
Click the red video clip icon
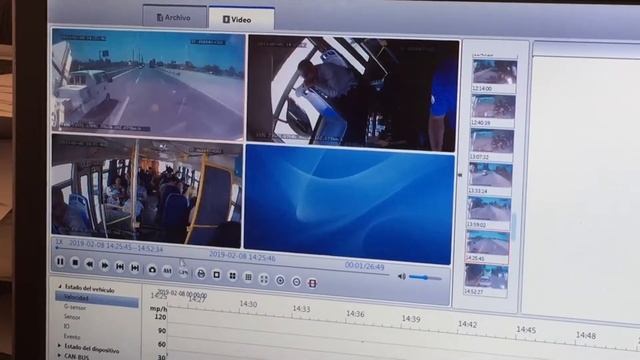pyautogui.click(x=312, y=283)
